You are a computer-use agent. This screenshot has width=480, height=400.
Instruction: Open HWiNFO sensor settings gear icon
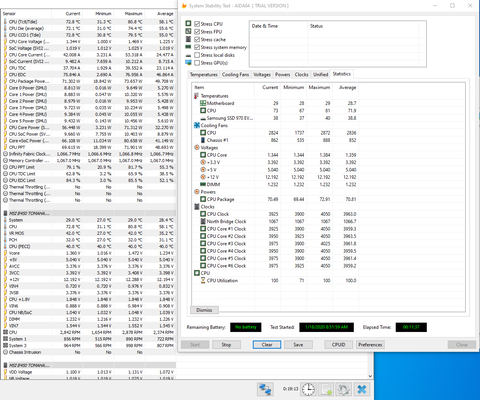pyautogui.click(x=344, y=389)
